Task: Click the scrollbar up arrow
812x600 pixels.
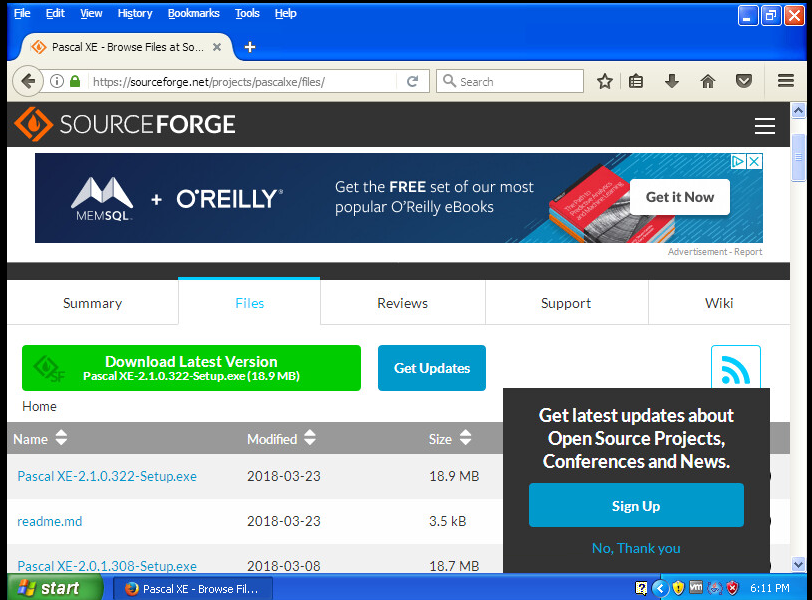Action: point(798,110)
